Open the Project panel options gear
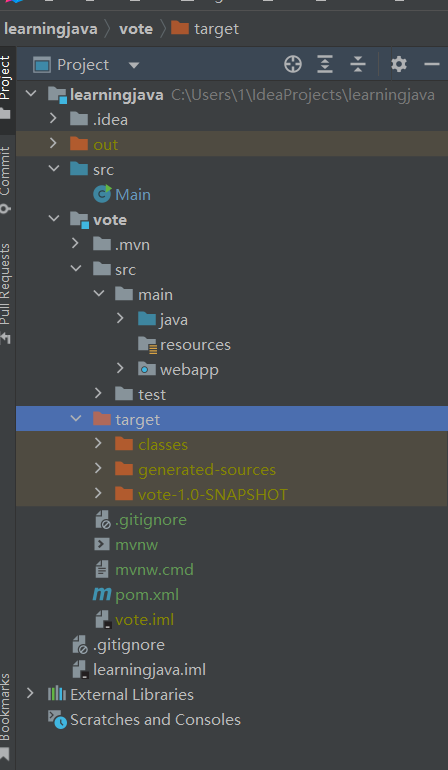This screenshot has height=770, width=448. pos(399,64)
